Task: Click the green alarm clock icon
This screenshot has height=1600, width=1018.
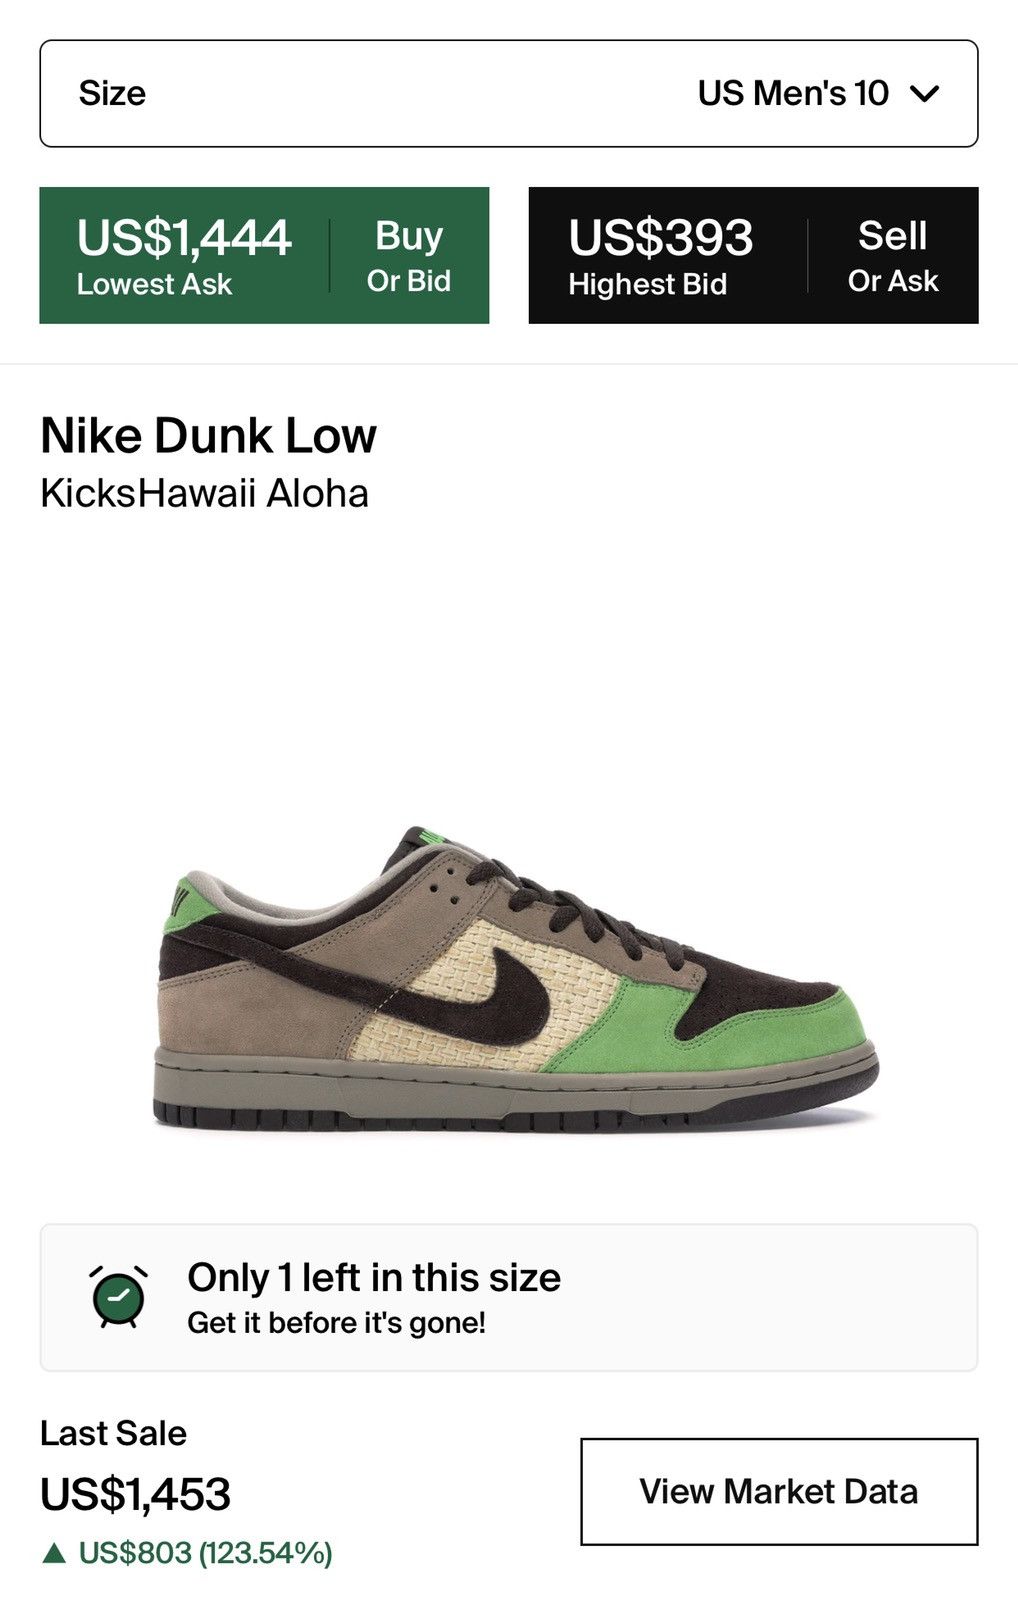Action: [119, 1297]
